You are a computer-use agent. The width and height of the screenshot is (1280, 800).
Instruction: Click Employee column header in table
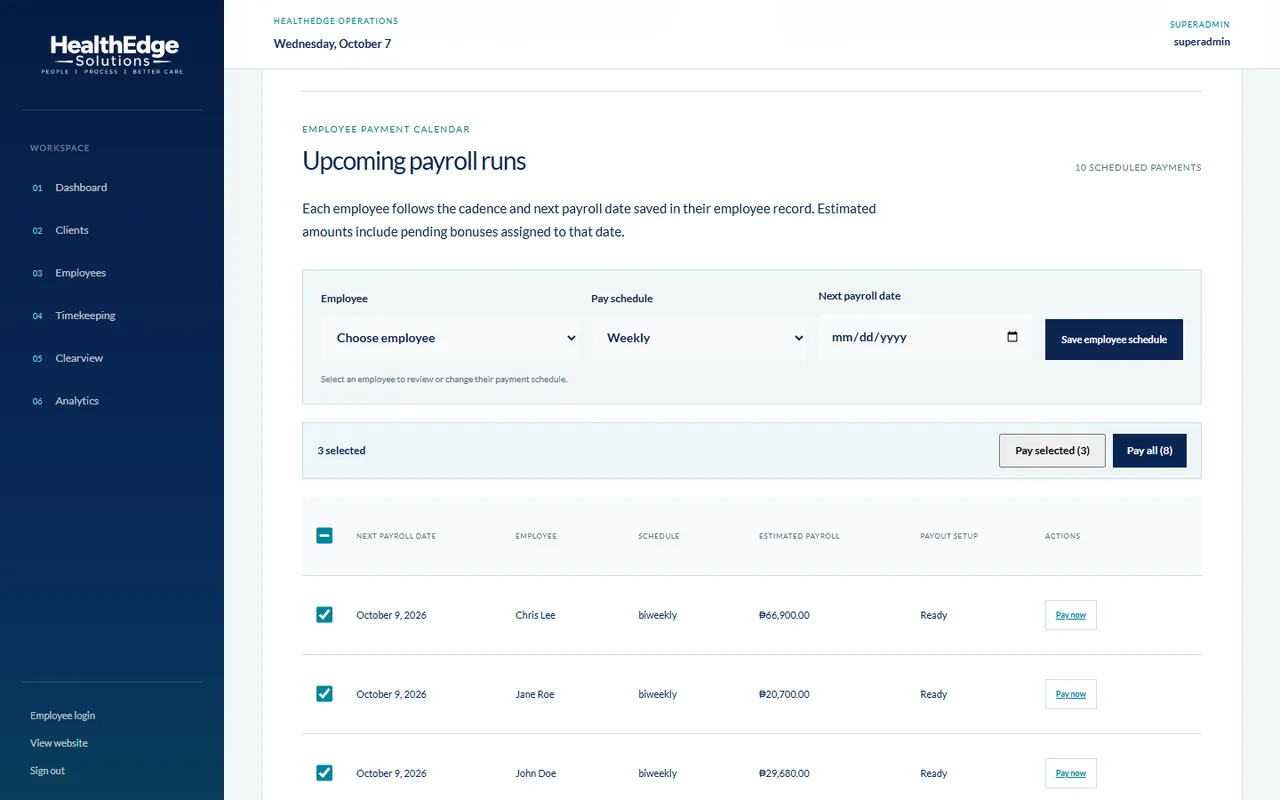point(536,536)
